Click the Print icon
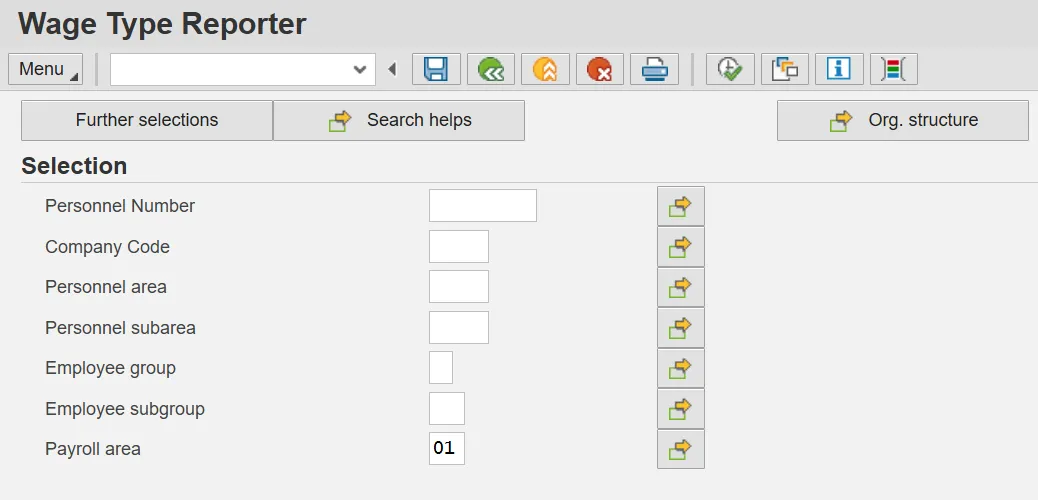 point(654,69)
